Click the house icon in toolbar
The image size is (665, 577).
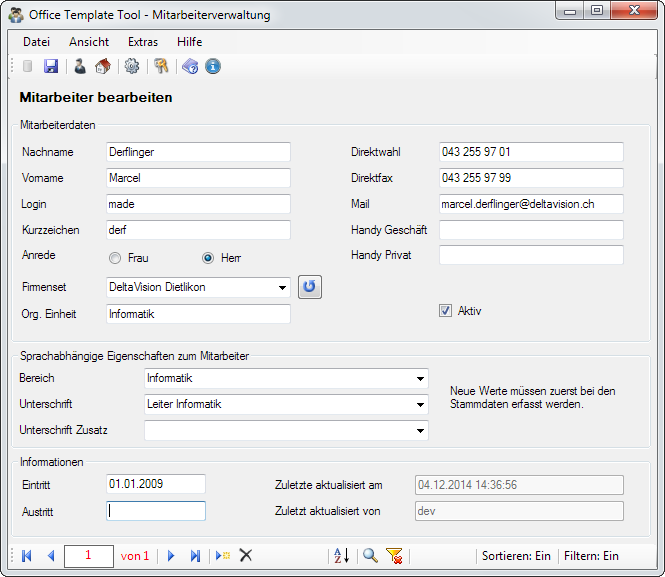pos(102,67)
